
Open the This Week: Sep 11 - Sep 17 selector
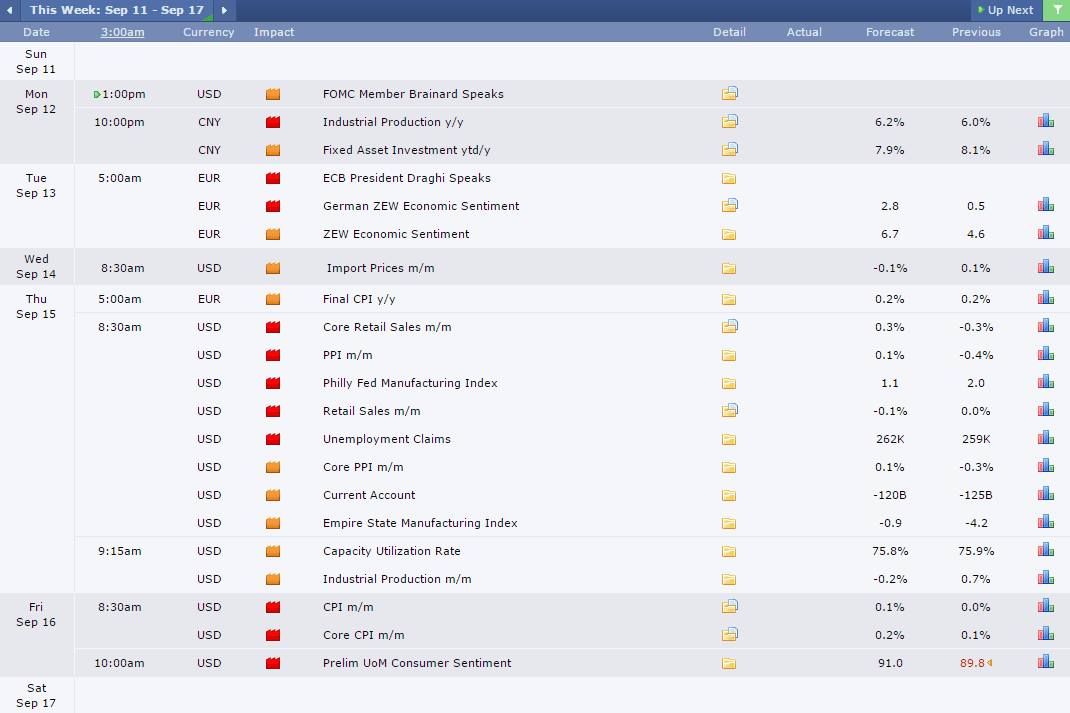tap(117, 10)
